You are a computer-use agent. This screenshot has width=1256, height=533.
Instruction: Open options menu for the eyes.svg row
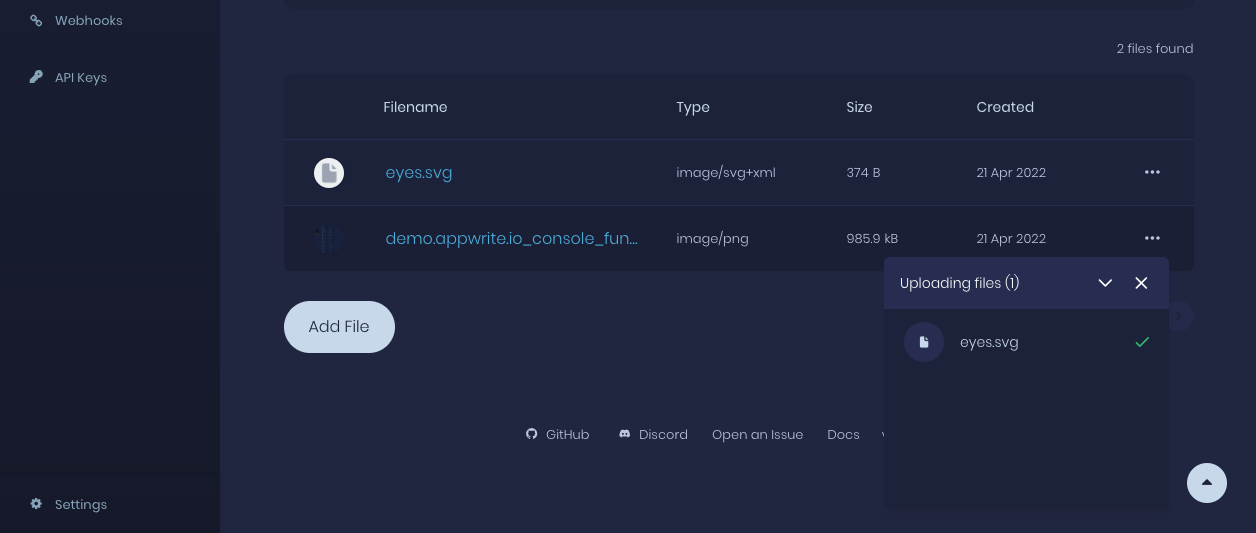[1152, 172]
